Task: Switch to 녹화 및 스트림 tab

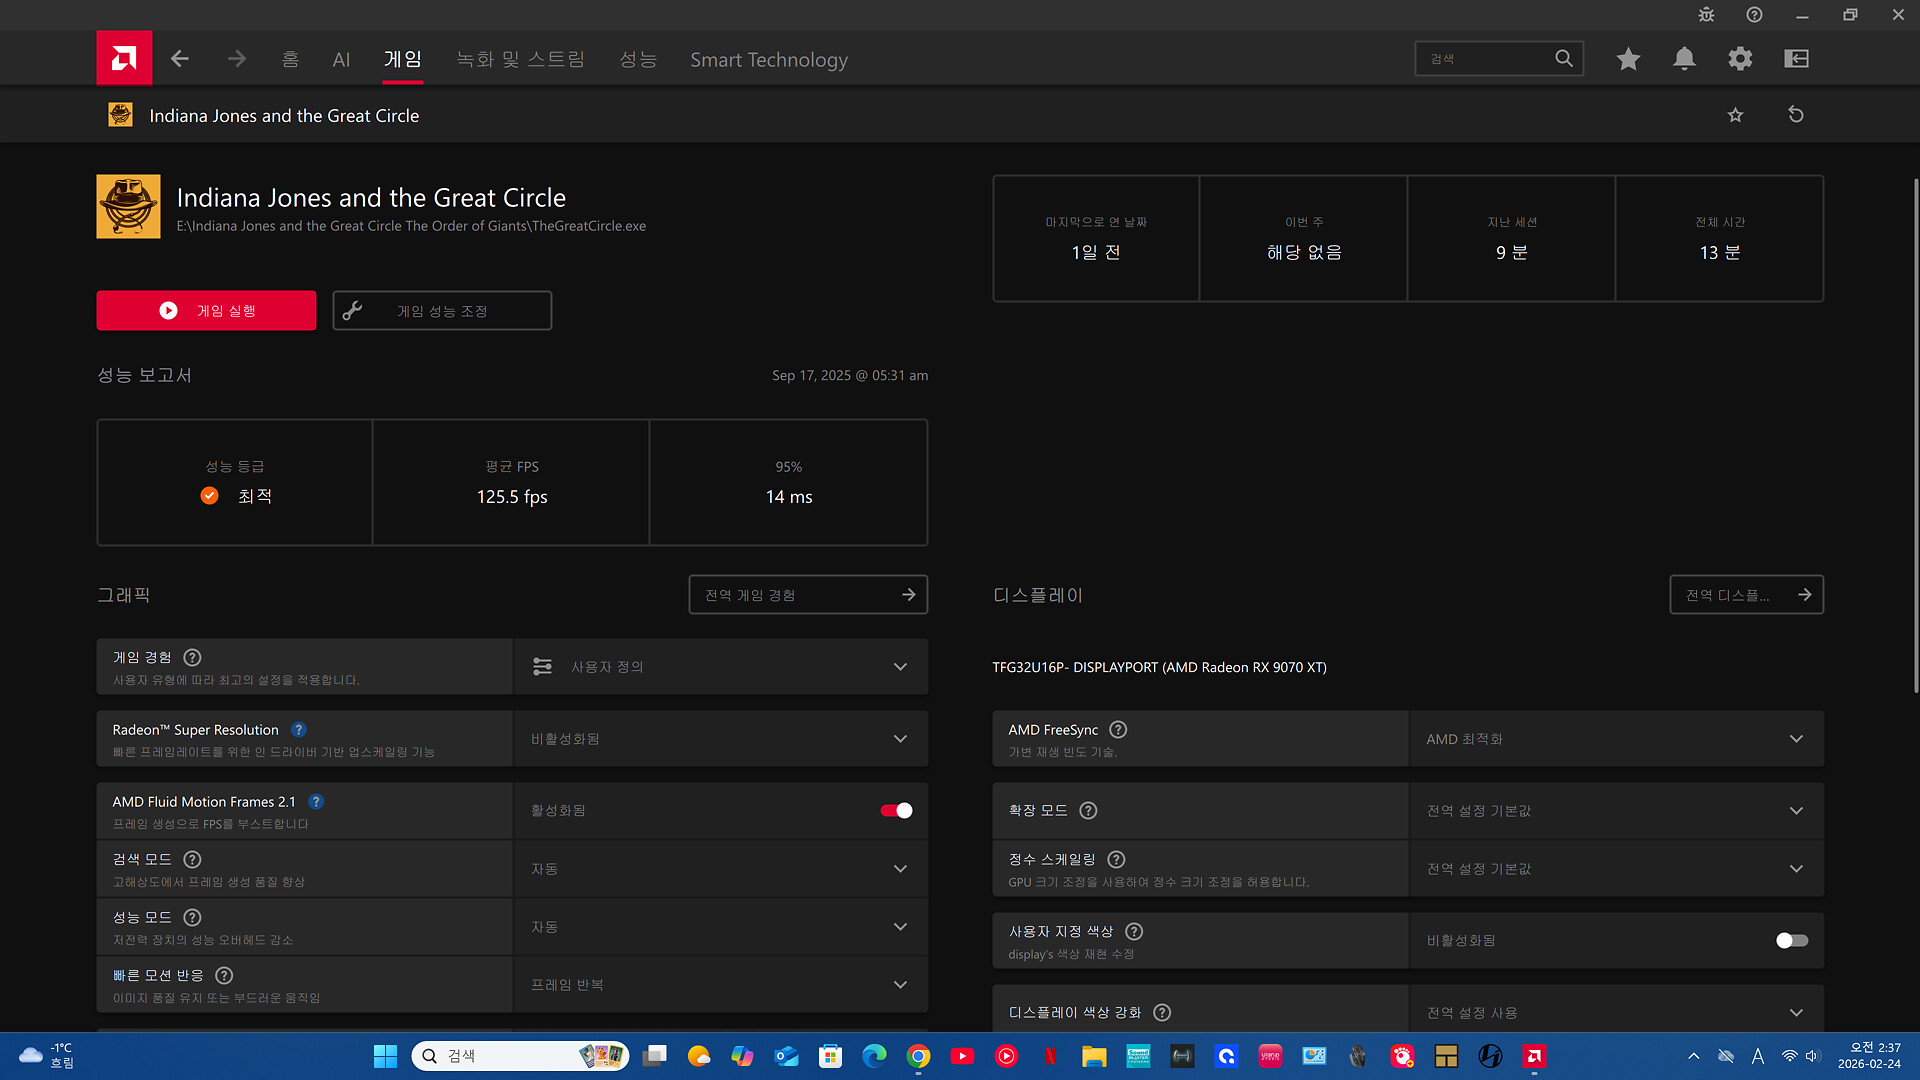Action: coord(520,60)
